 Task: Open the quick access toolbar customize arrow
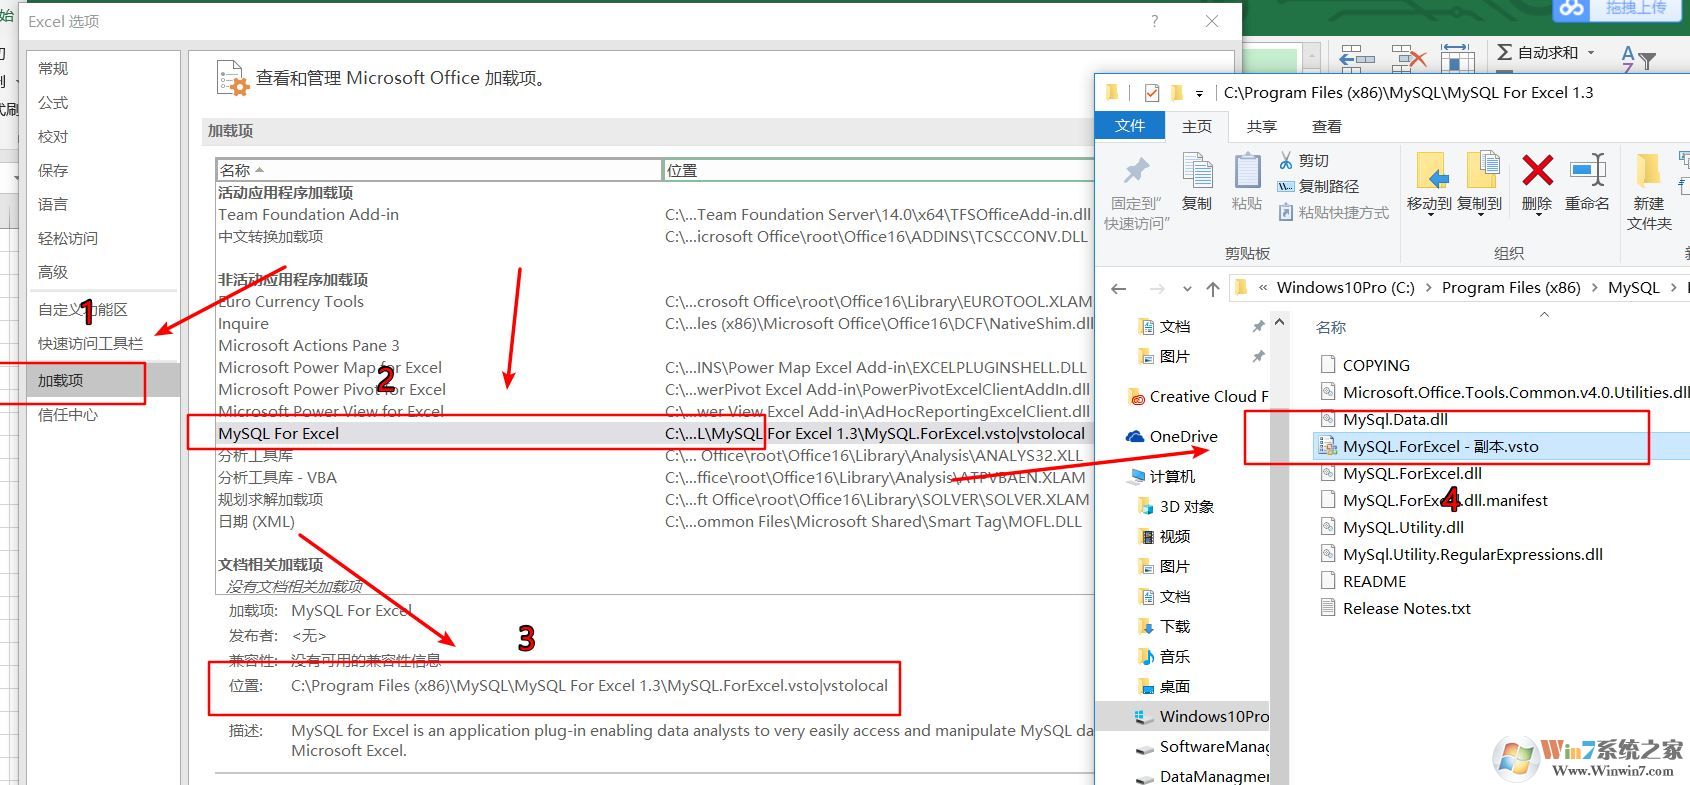[1199, 94]
